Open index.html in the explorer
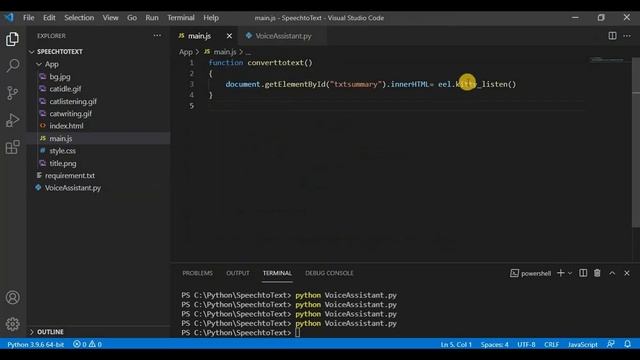640x360 pixels. [x=66, y=126]
